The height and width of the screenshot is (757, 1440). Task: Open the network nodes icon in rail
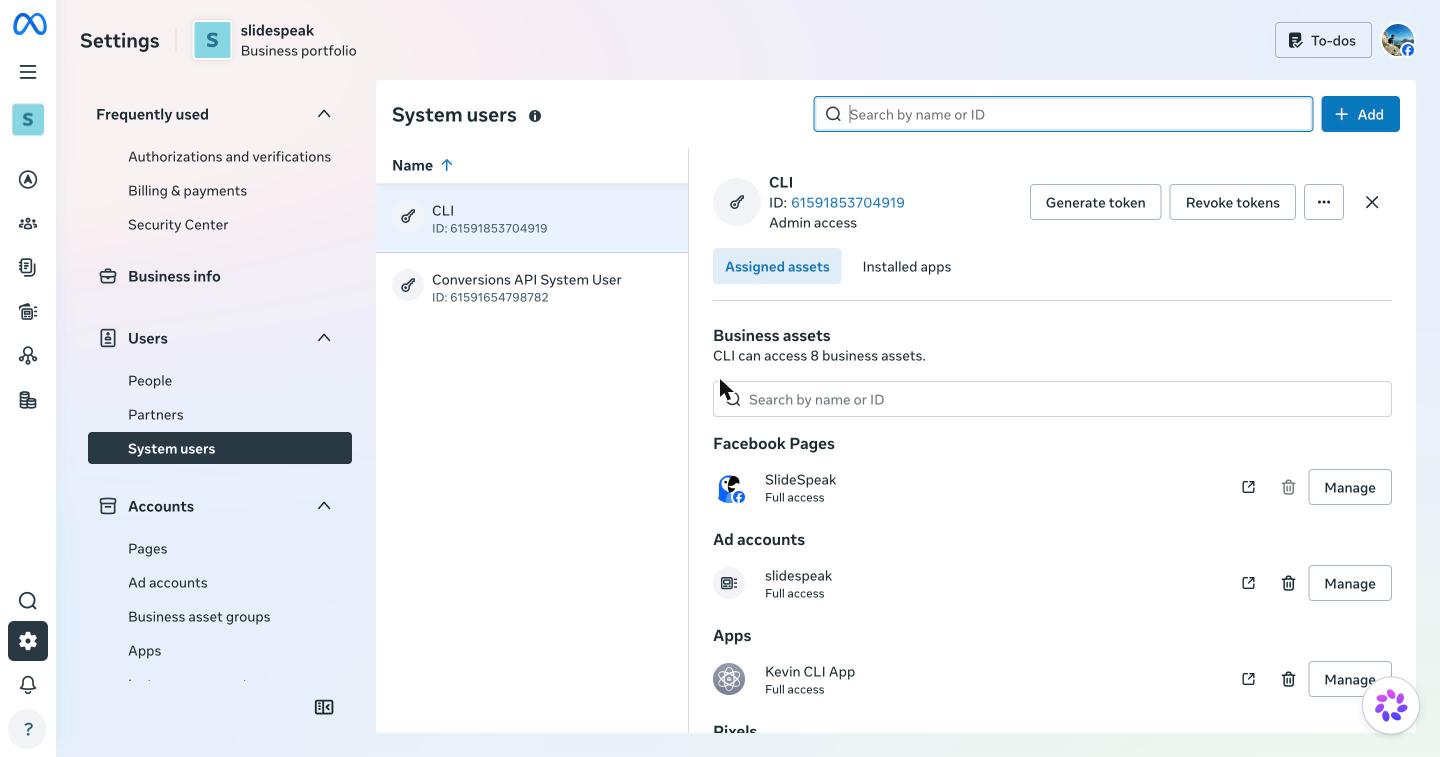(x=28, y=356)
